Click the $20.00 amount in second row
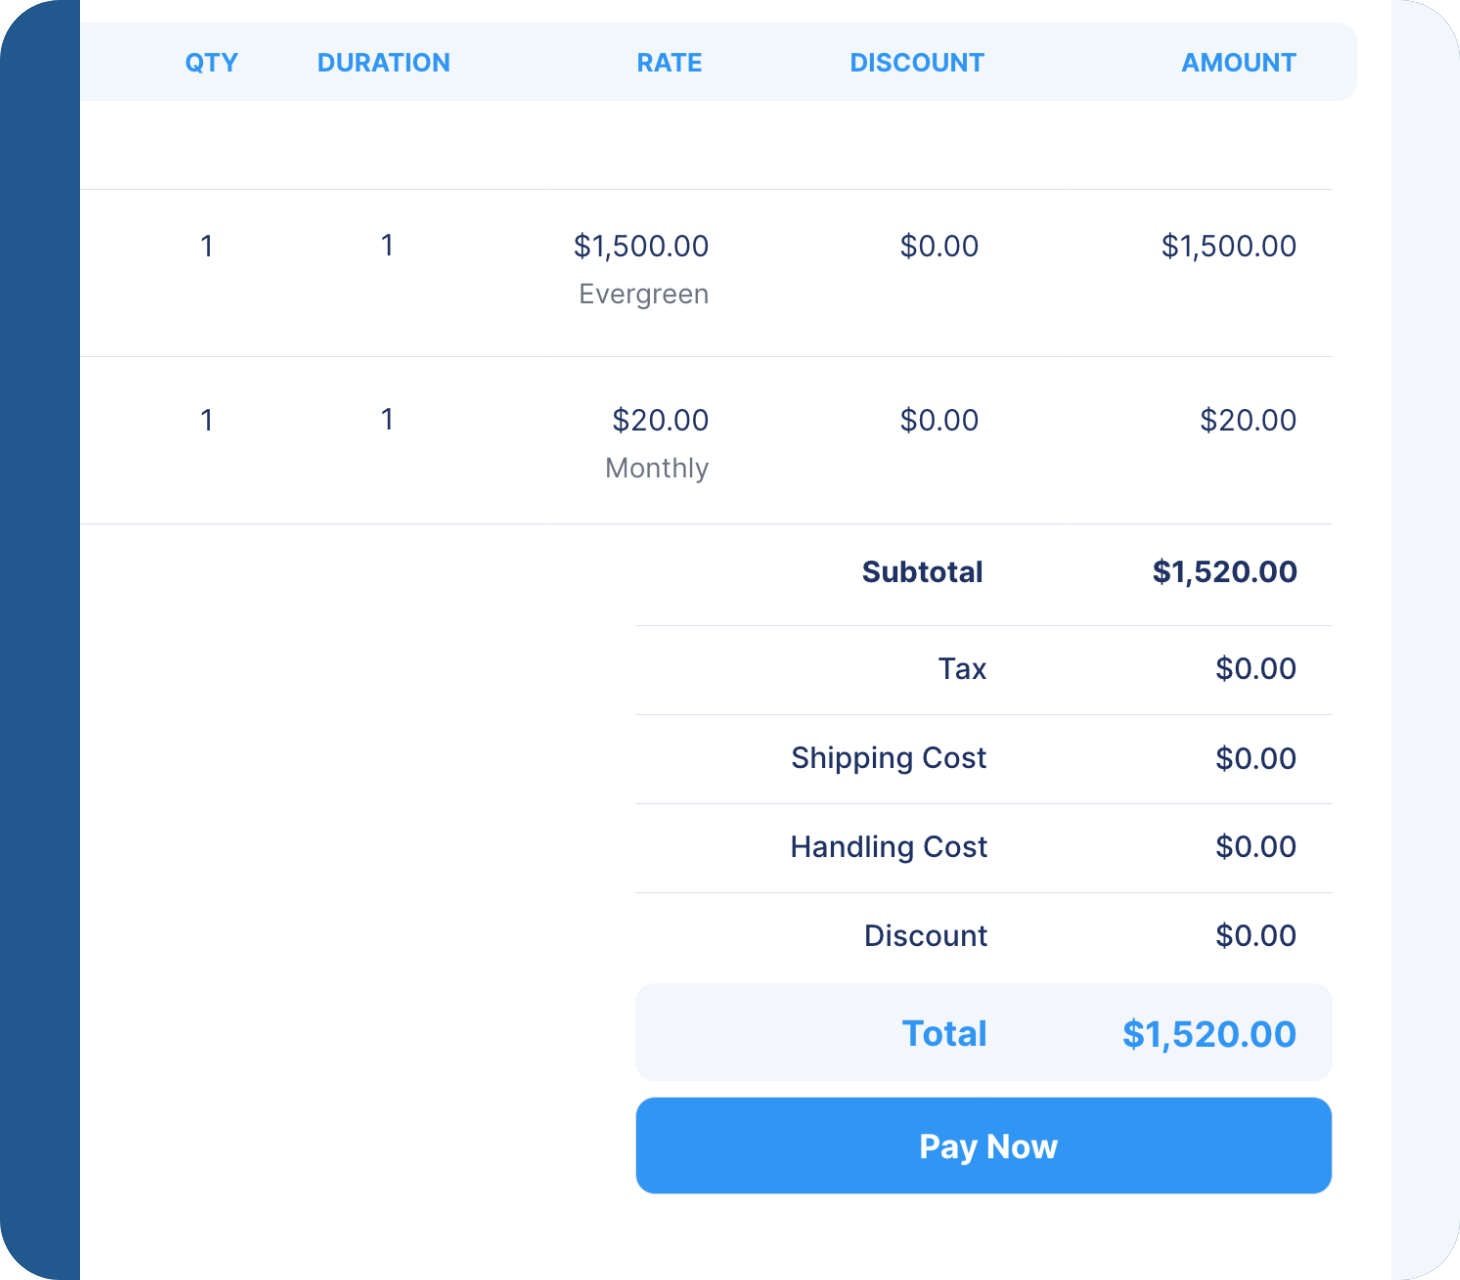The height and width of the screenshot is (1280, 1460). (1248, 420)
